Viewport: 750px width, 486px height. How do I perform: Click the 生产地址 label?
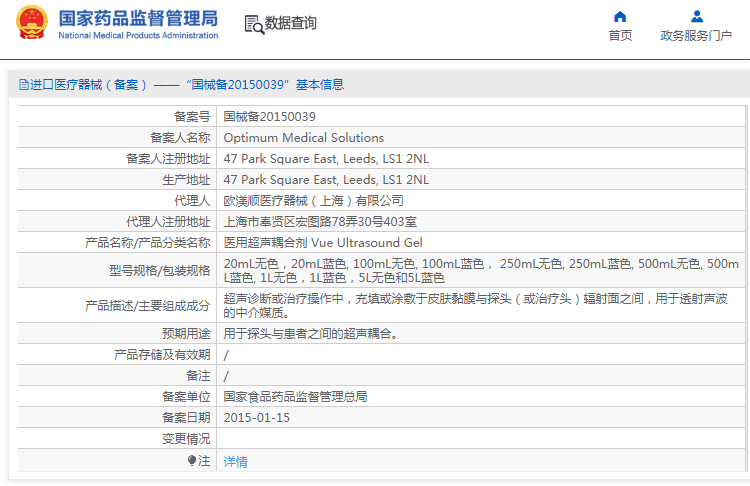click(x=186, y=180)
